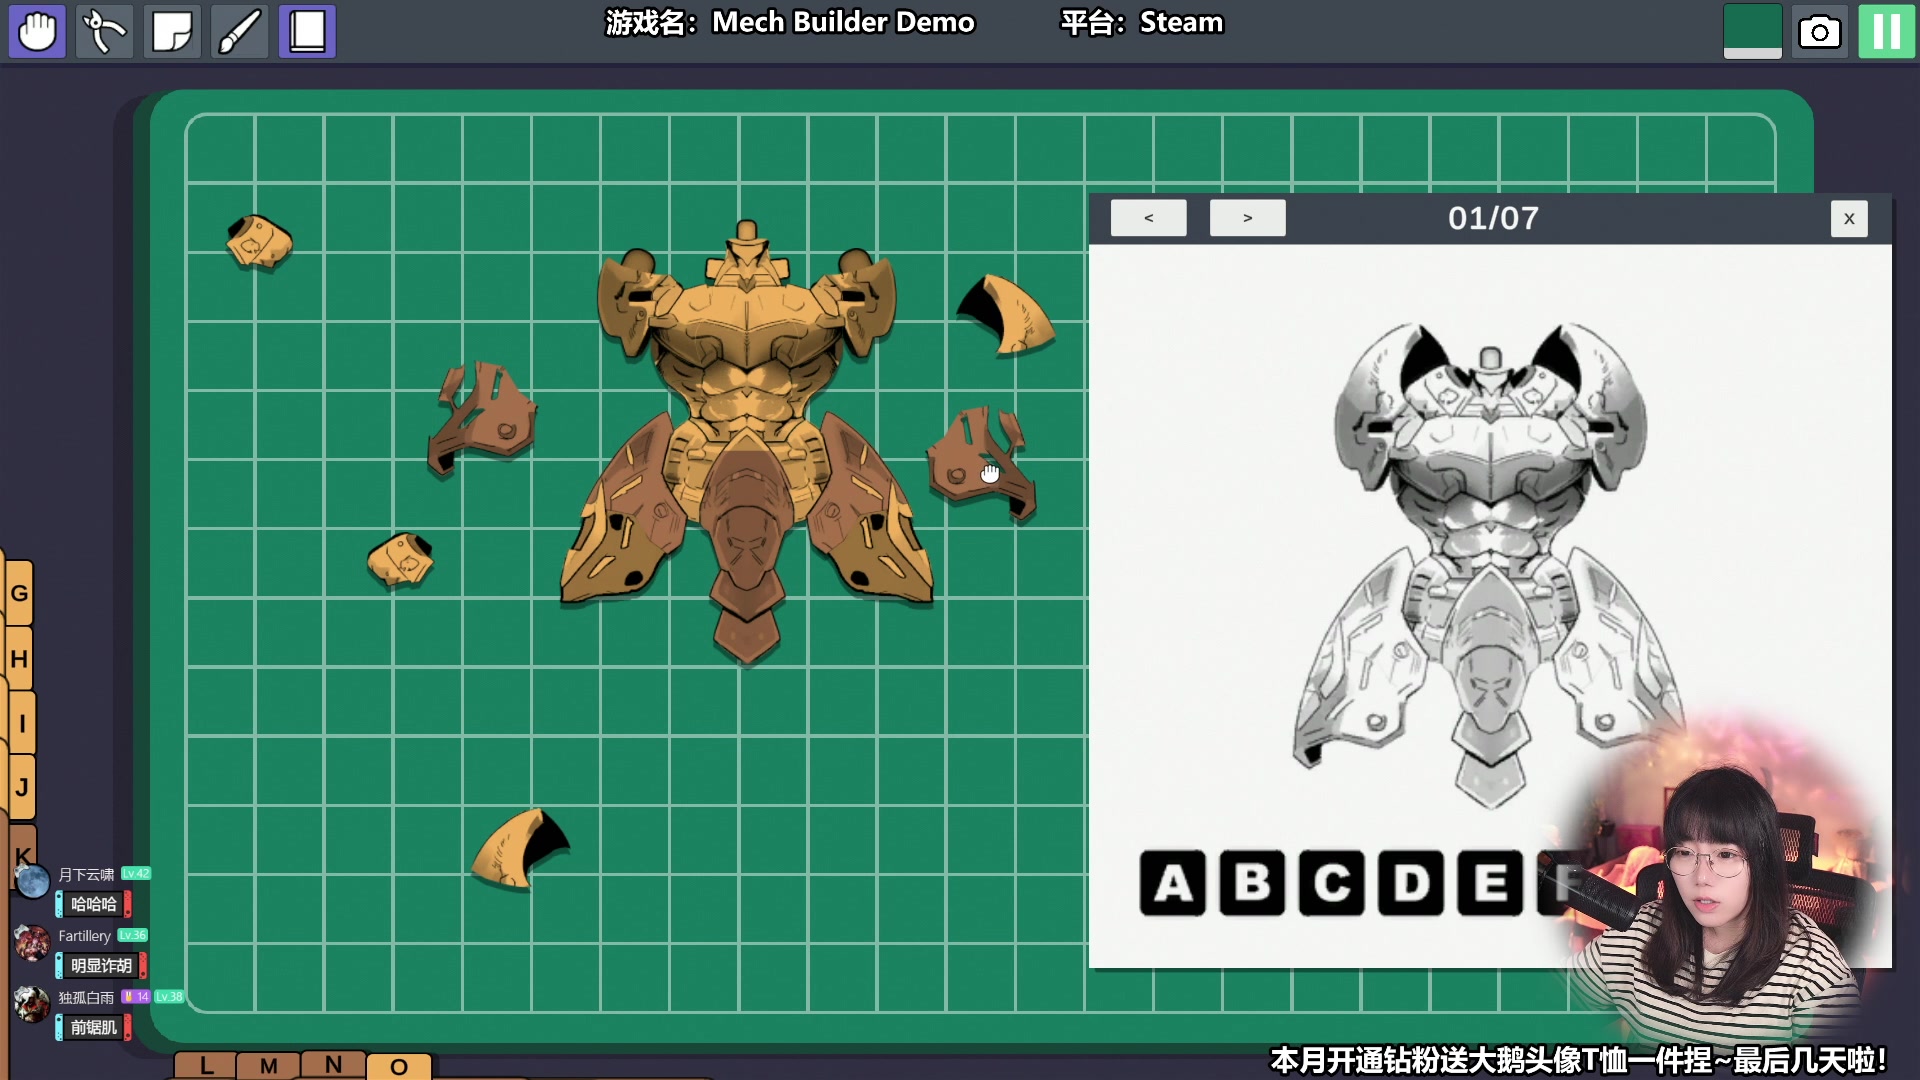The width and height of the screenshot is (1920, 1080).
Task: Select the highlighted O runner tab
Action: click(398, 1067)
